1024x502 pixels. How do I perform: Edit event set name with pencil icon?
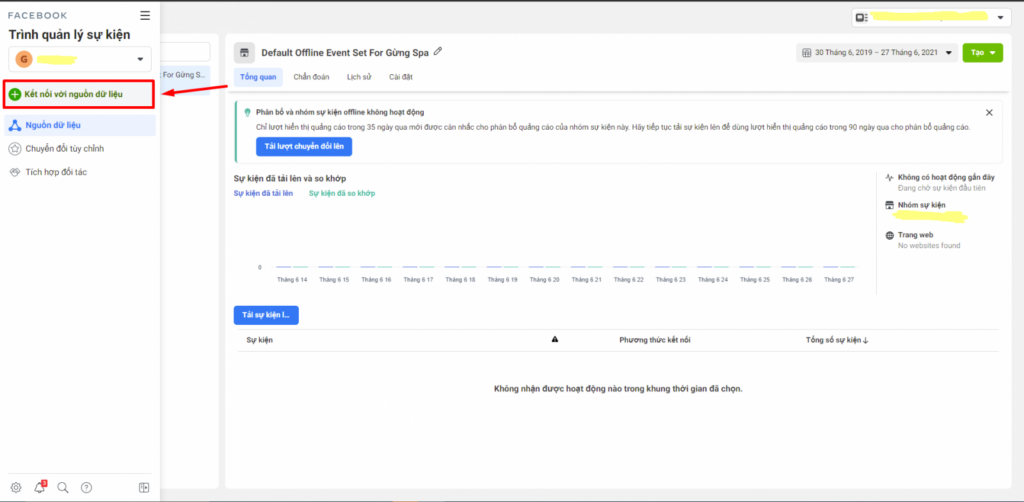coord(438,52)
